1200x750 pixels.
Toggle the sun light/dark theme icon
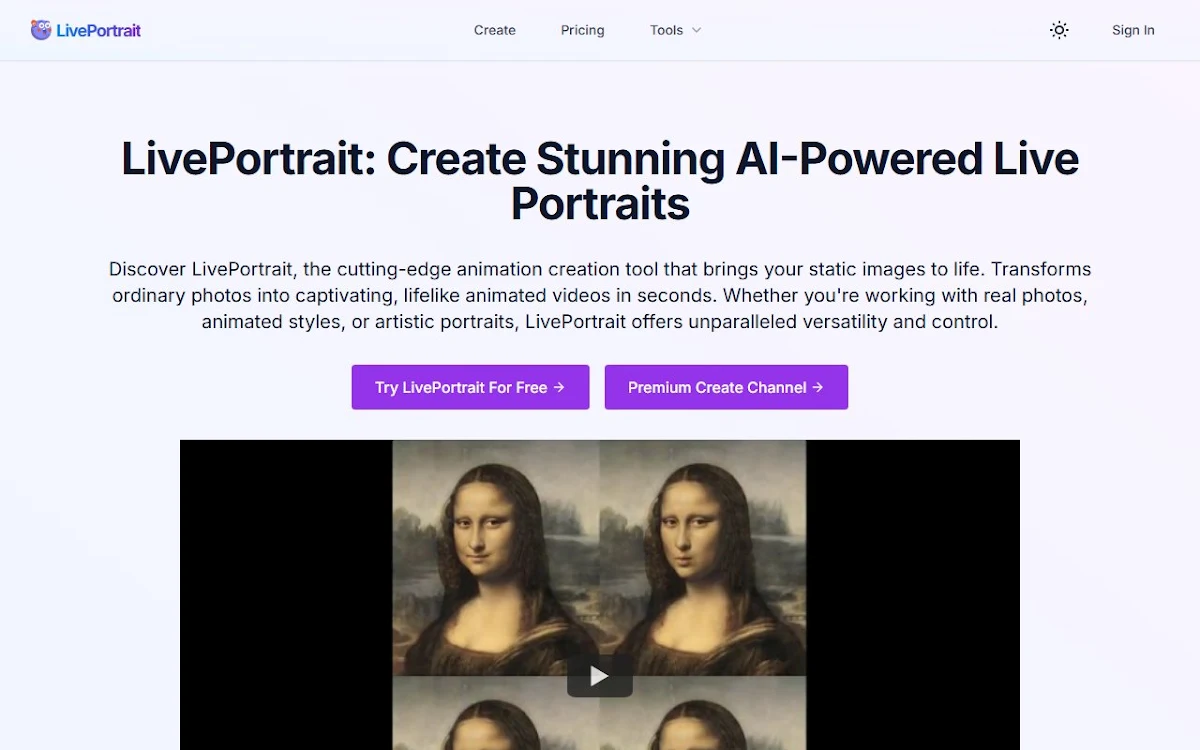[1059, 30]
